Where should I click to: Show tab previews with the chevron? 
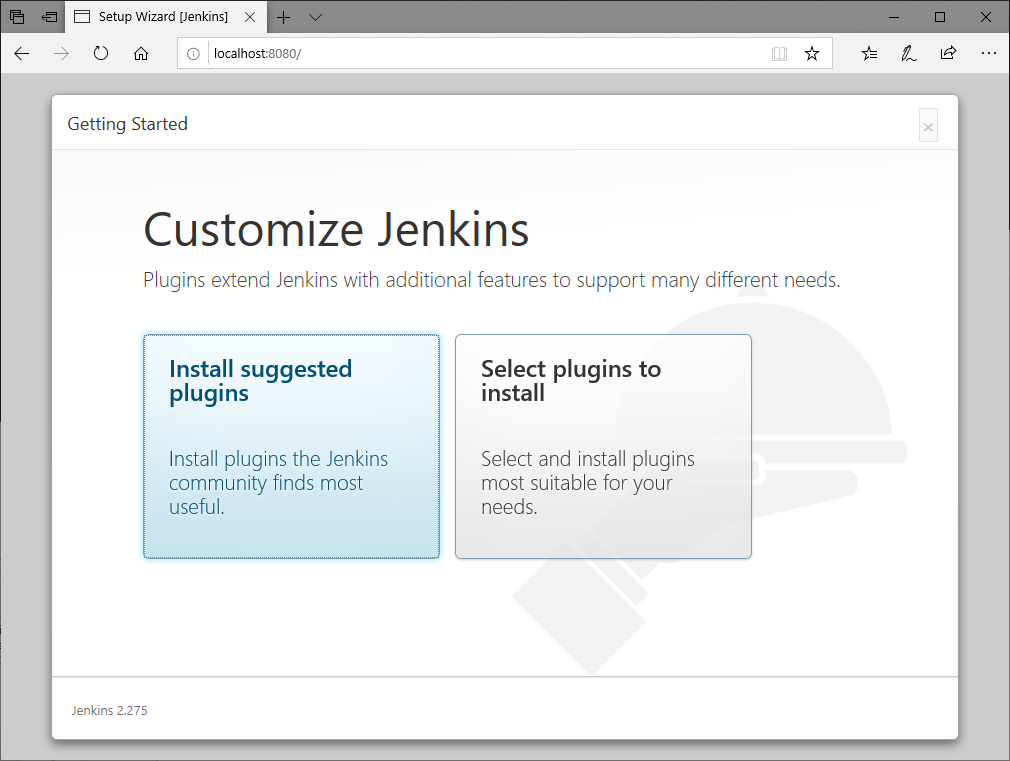click(315, 17)
